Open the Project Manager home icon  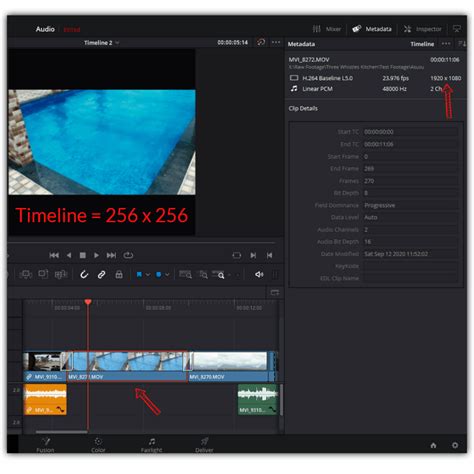coord(433,445)
